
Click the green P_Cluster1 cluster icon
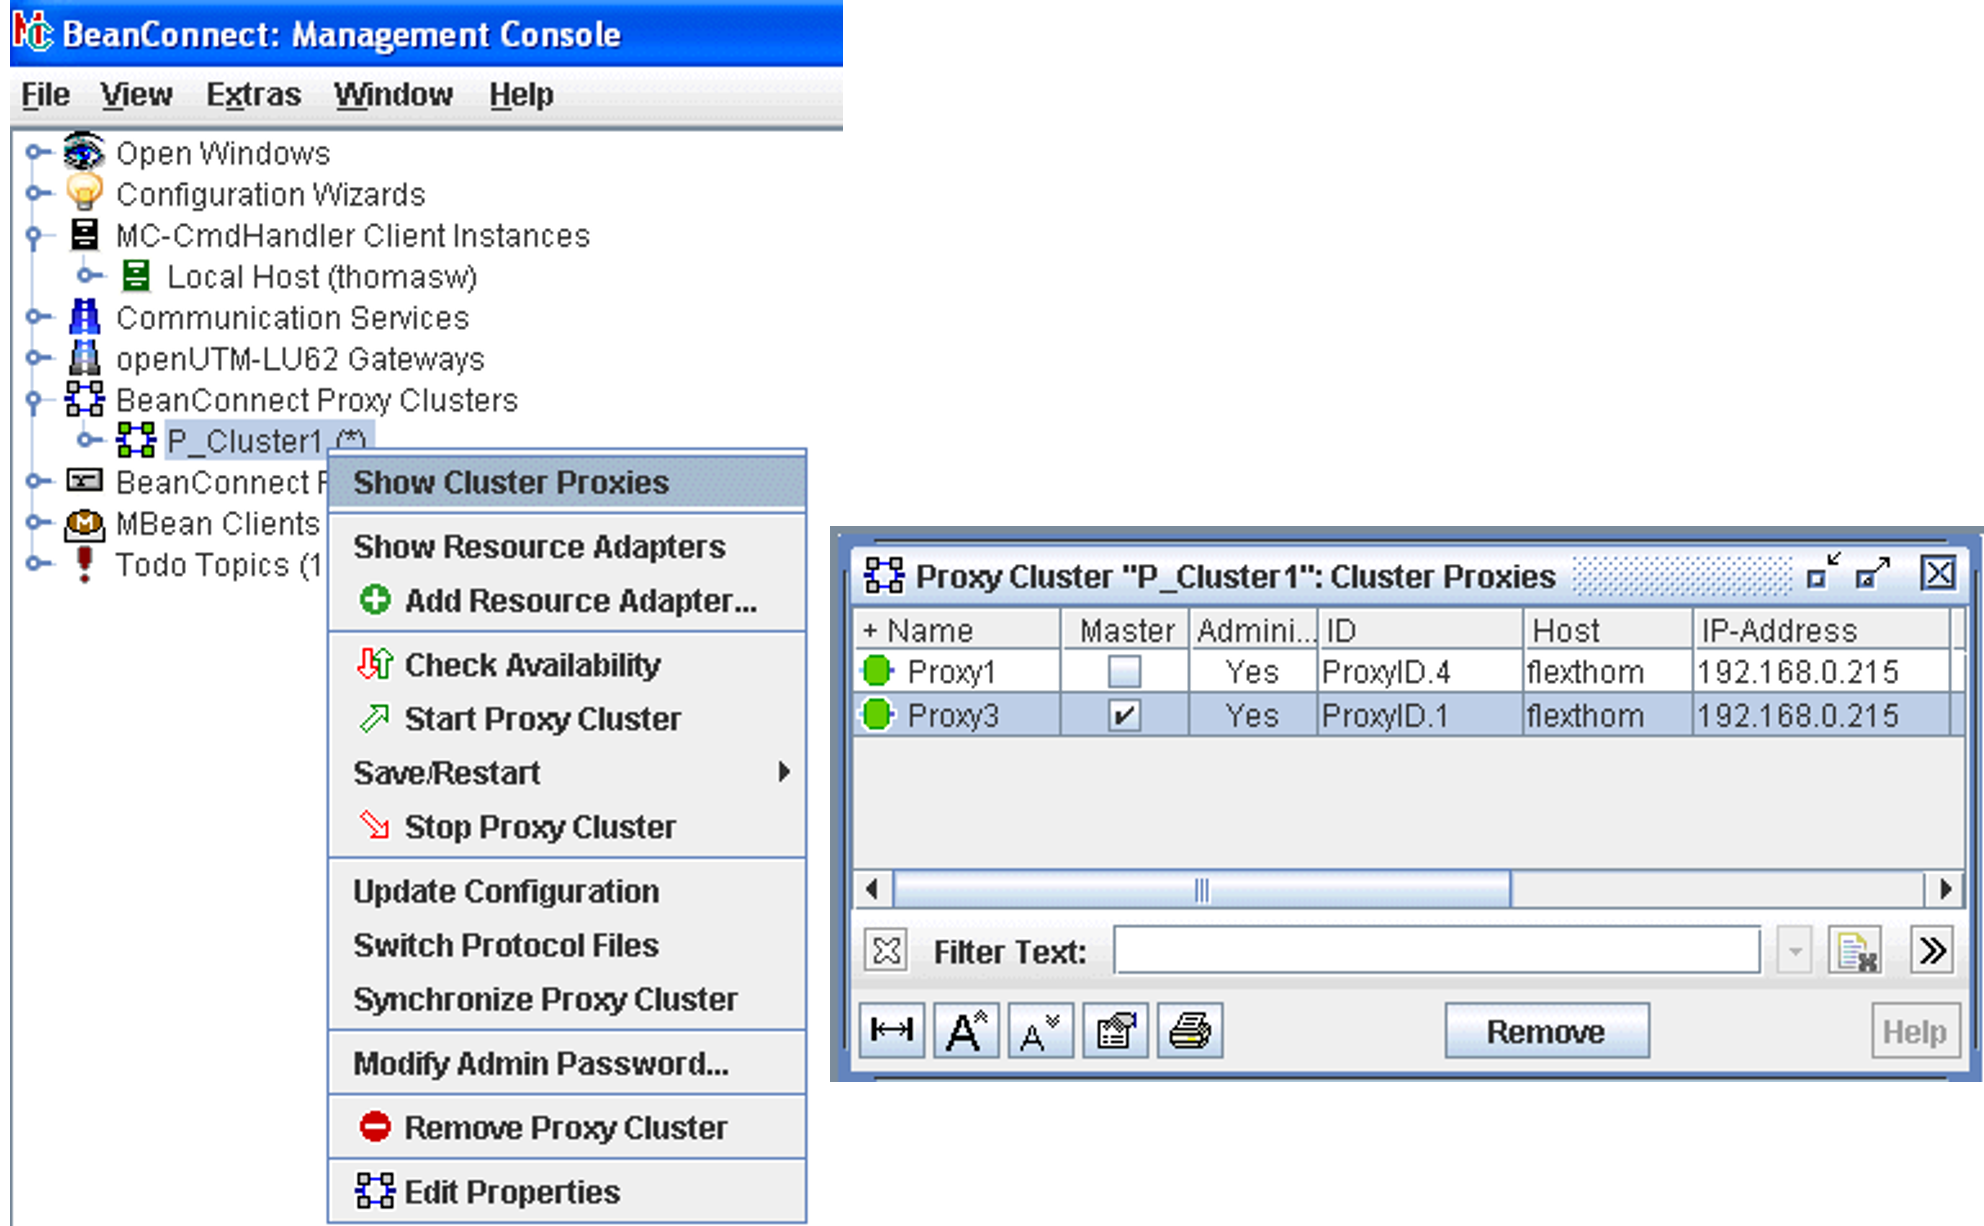pyautogui.click(x=136, y=439)
